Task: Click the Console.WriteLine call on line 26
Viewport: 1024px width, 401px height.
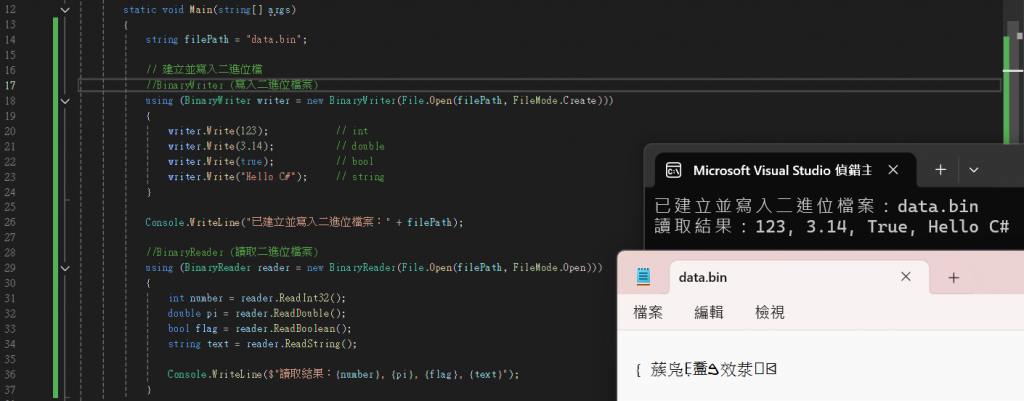Action: tap(304, 222)
